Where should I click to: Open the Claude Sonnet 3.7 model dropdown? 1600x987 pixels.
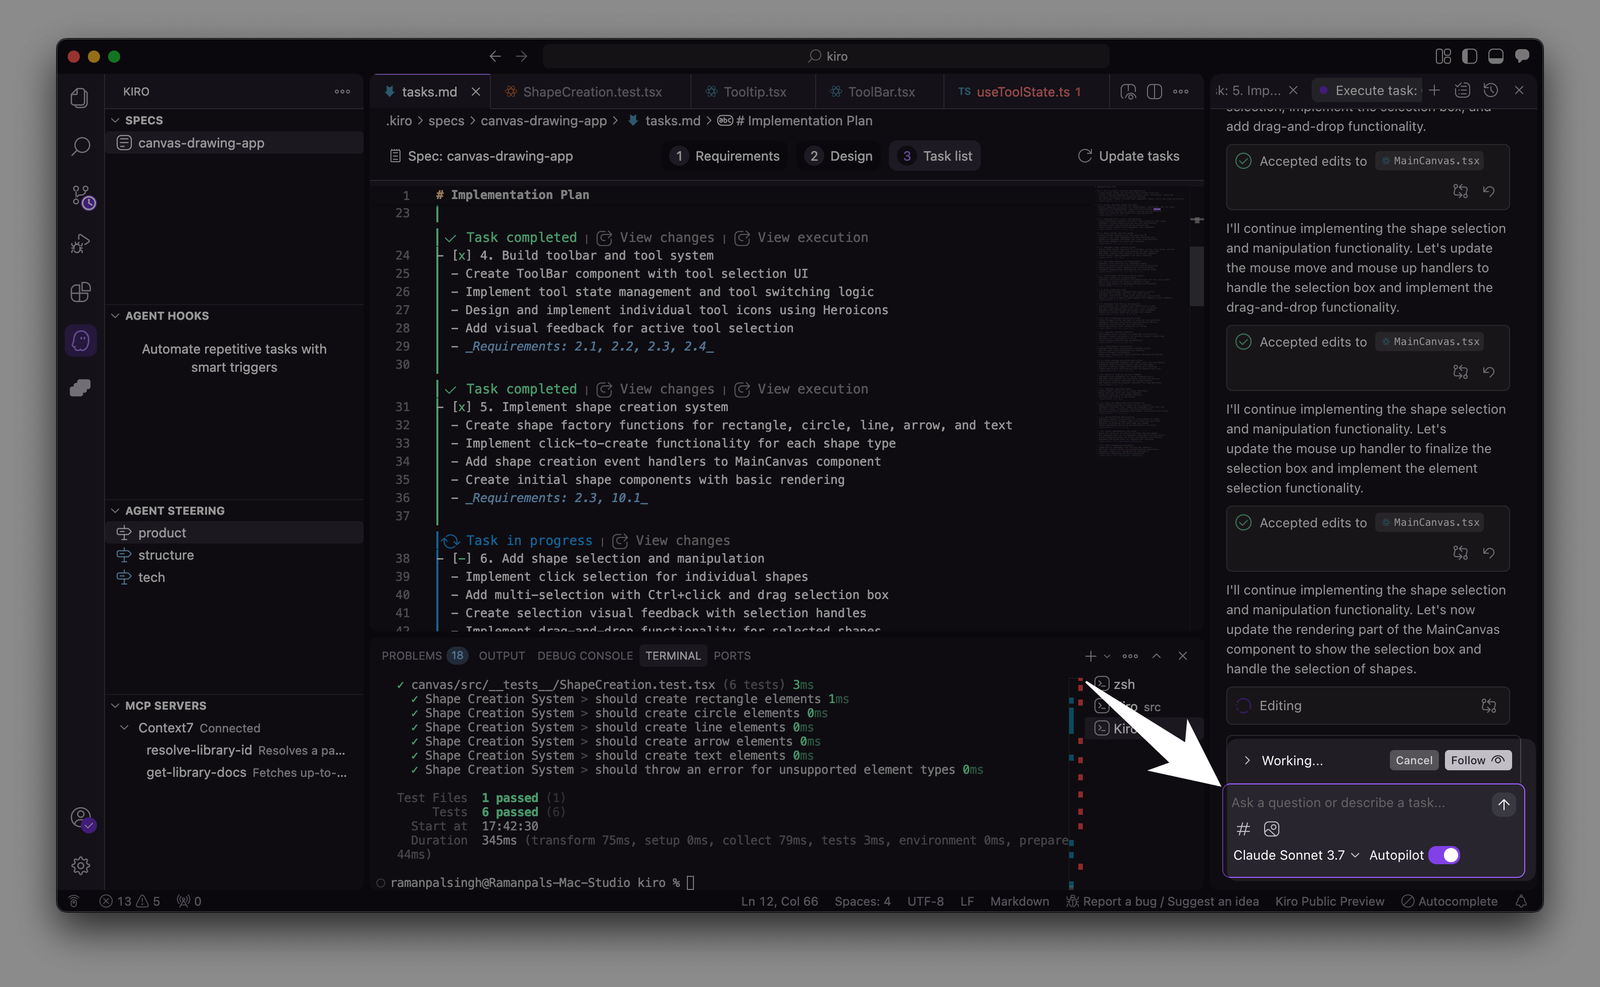1294,855
